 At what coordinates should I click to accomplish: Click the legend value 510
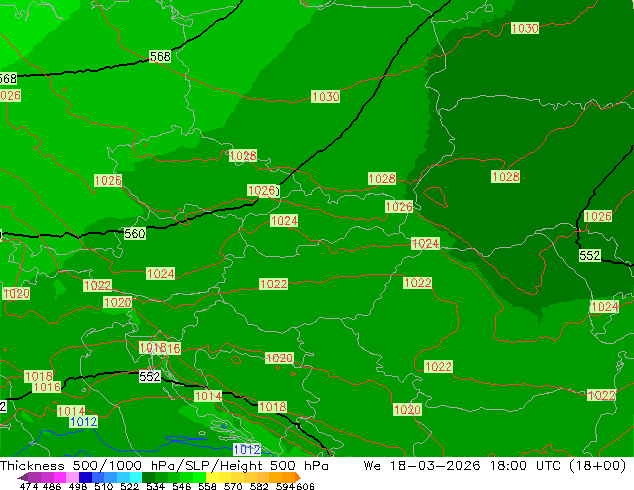pos(104,486)
